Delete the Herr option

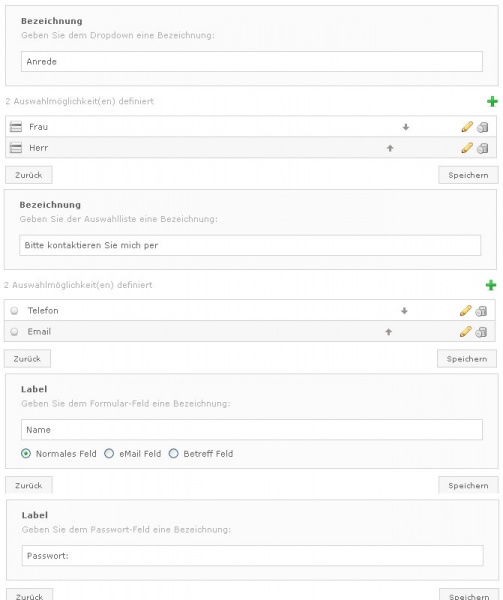point(483,148)
